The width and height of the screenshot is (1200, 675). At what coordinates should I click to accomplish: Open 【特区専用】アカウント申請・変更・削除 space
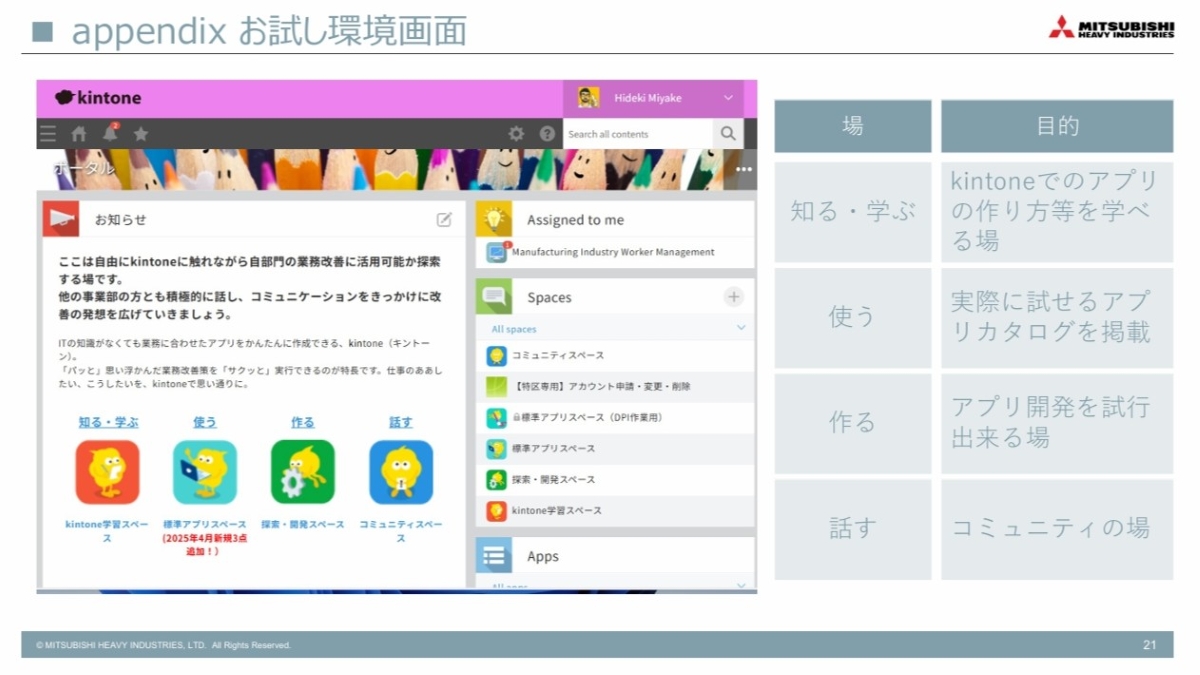point(601,386)
